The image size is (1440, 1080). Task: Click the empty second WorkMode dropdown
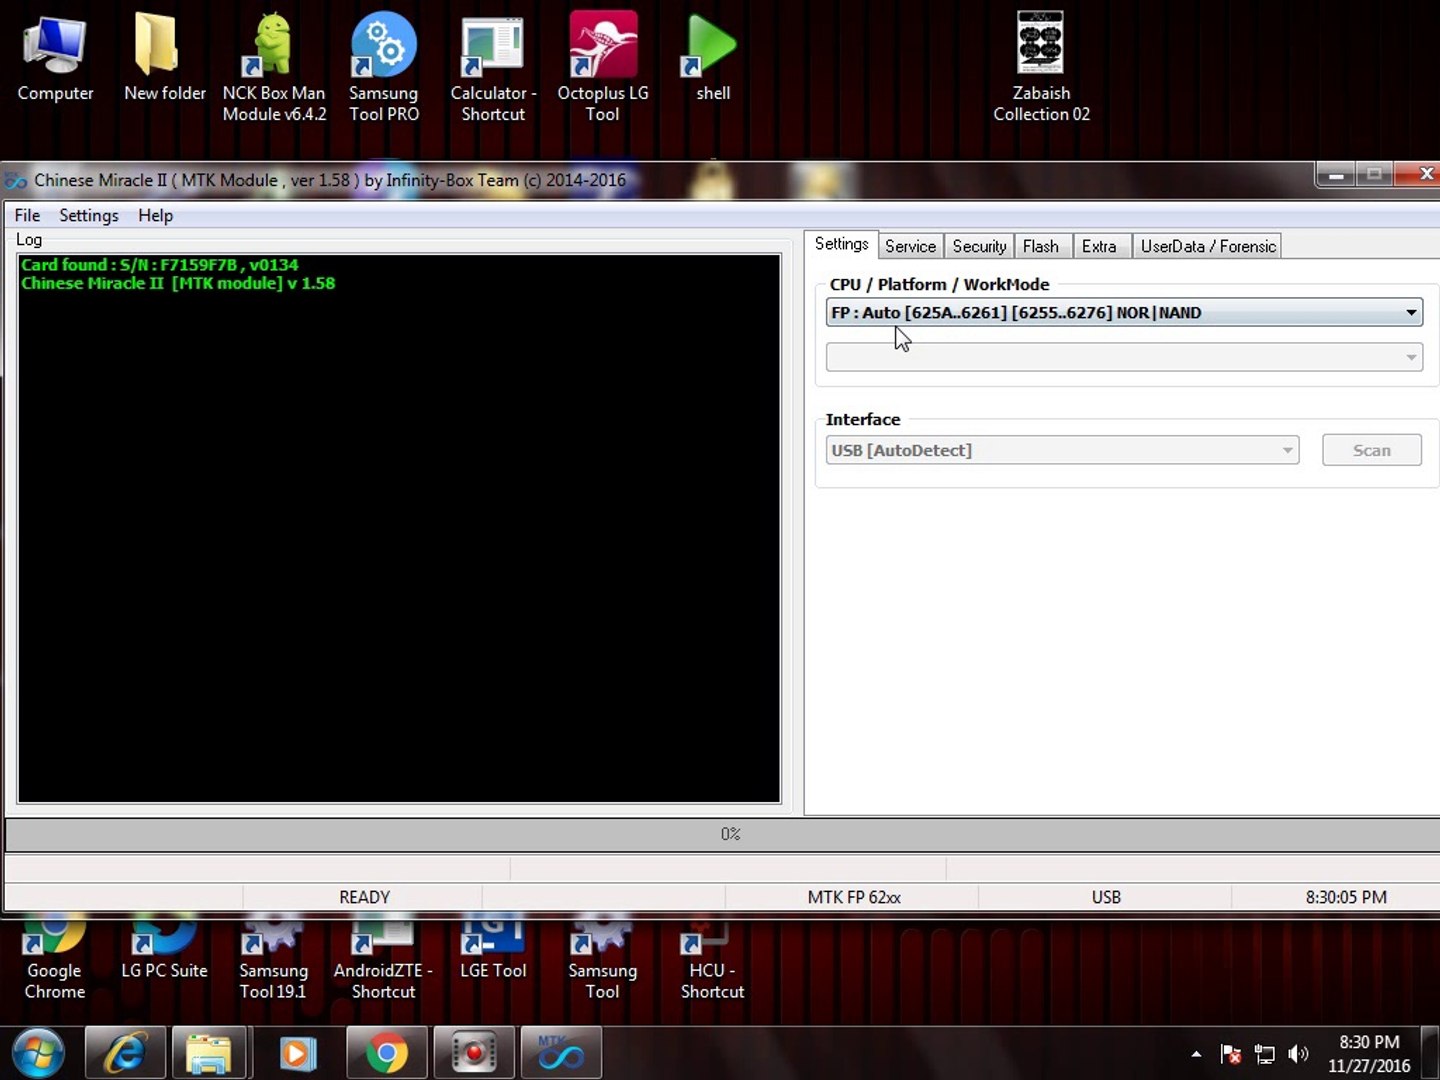pos(1124,357)
